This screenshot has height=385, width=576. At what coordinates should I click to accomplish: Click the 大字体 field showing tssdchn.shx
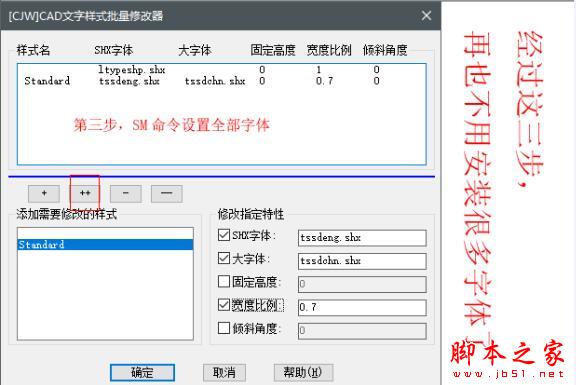click(362, 261)
